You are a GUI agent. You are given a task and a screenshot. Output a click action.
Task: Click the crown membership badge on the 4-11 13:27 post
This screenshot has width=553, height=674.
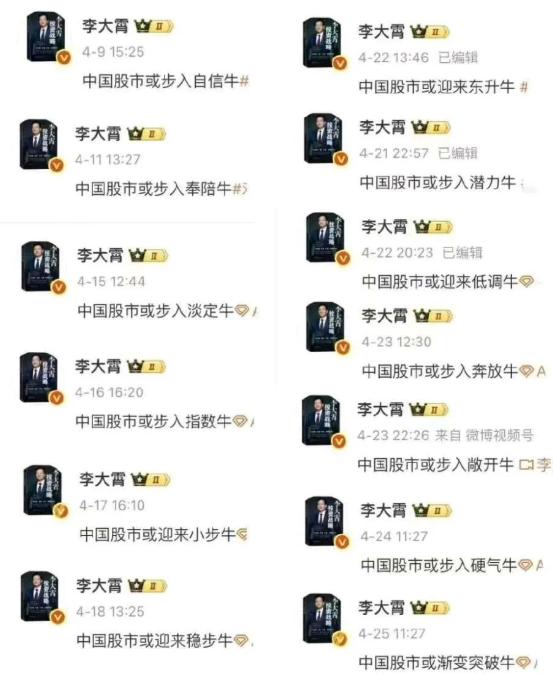tap(147, 135)
